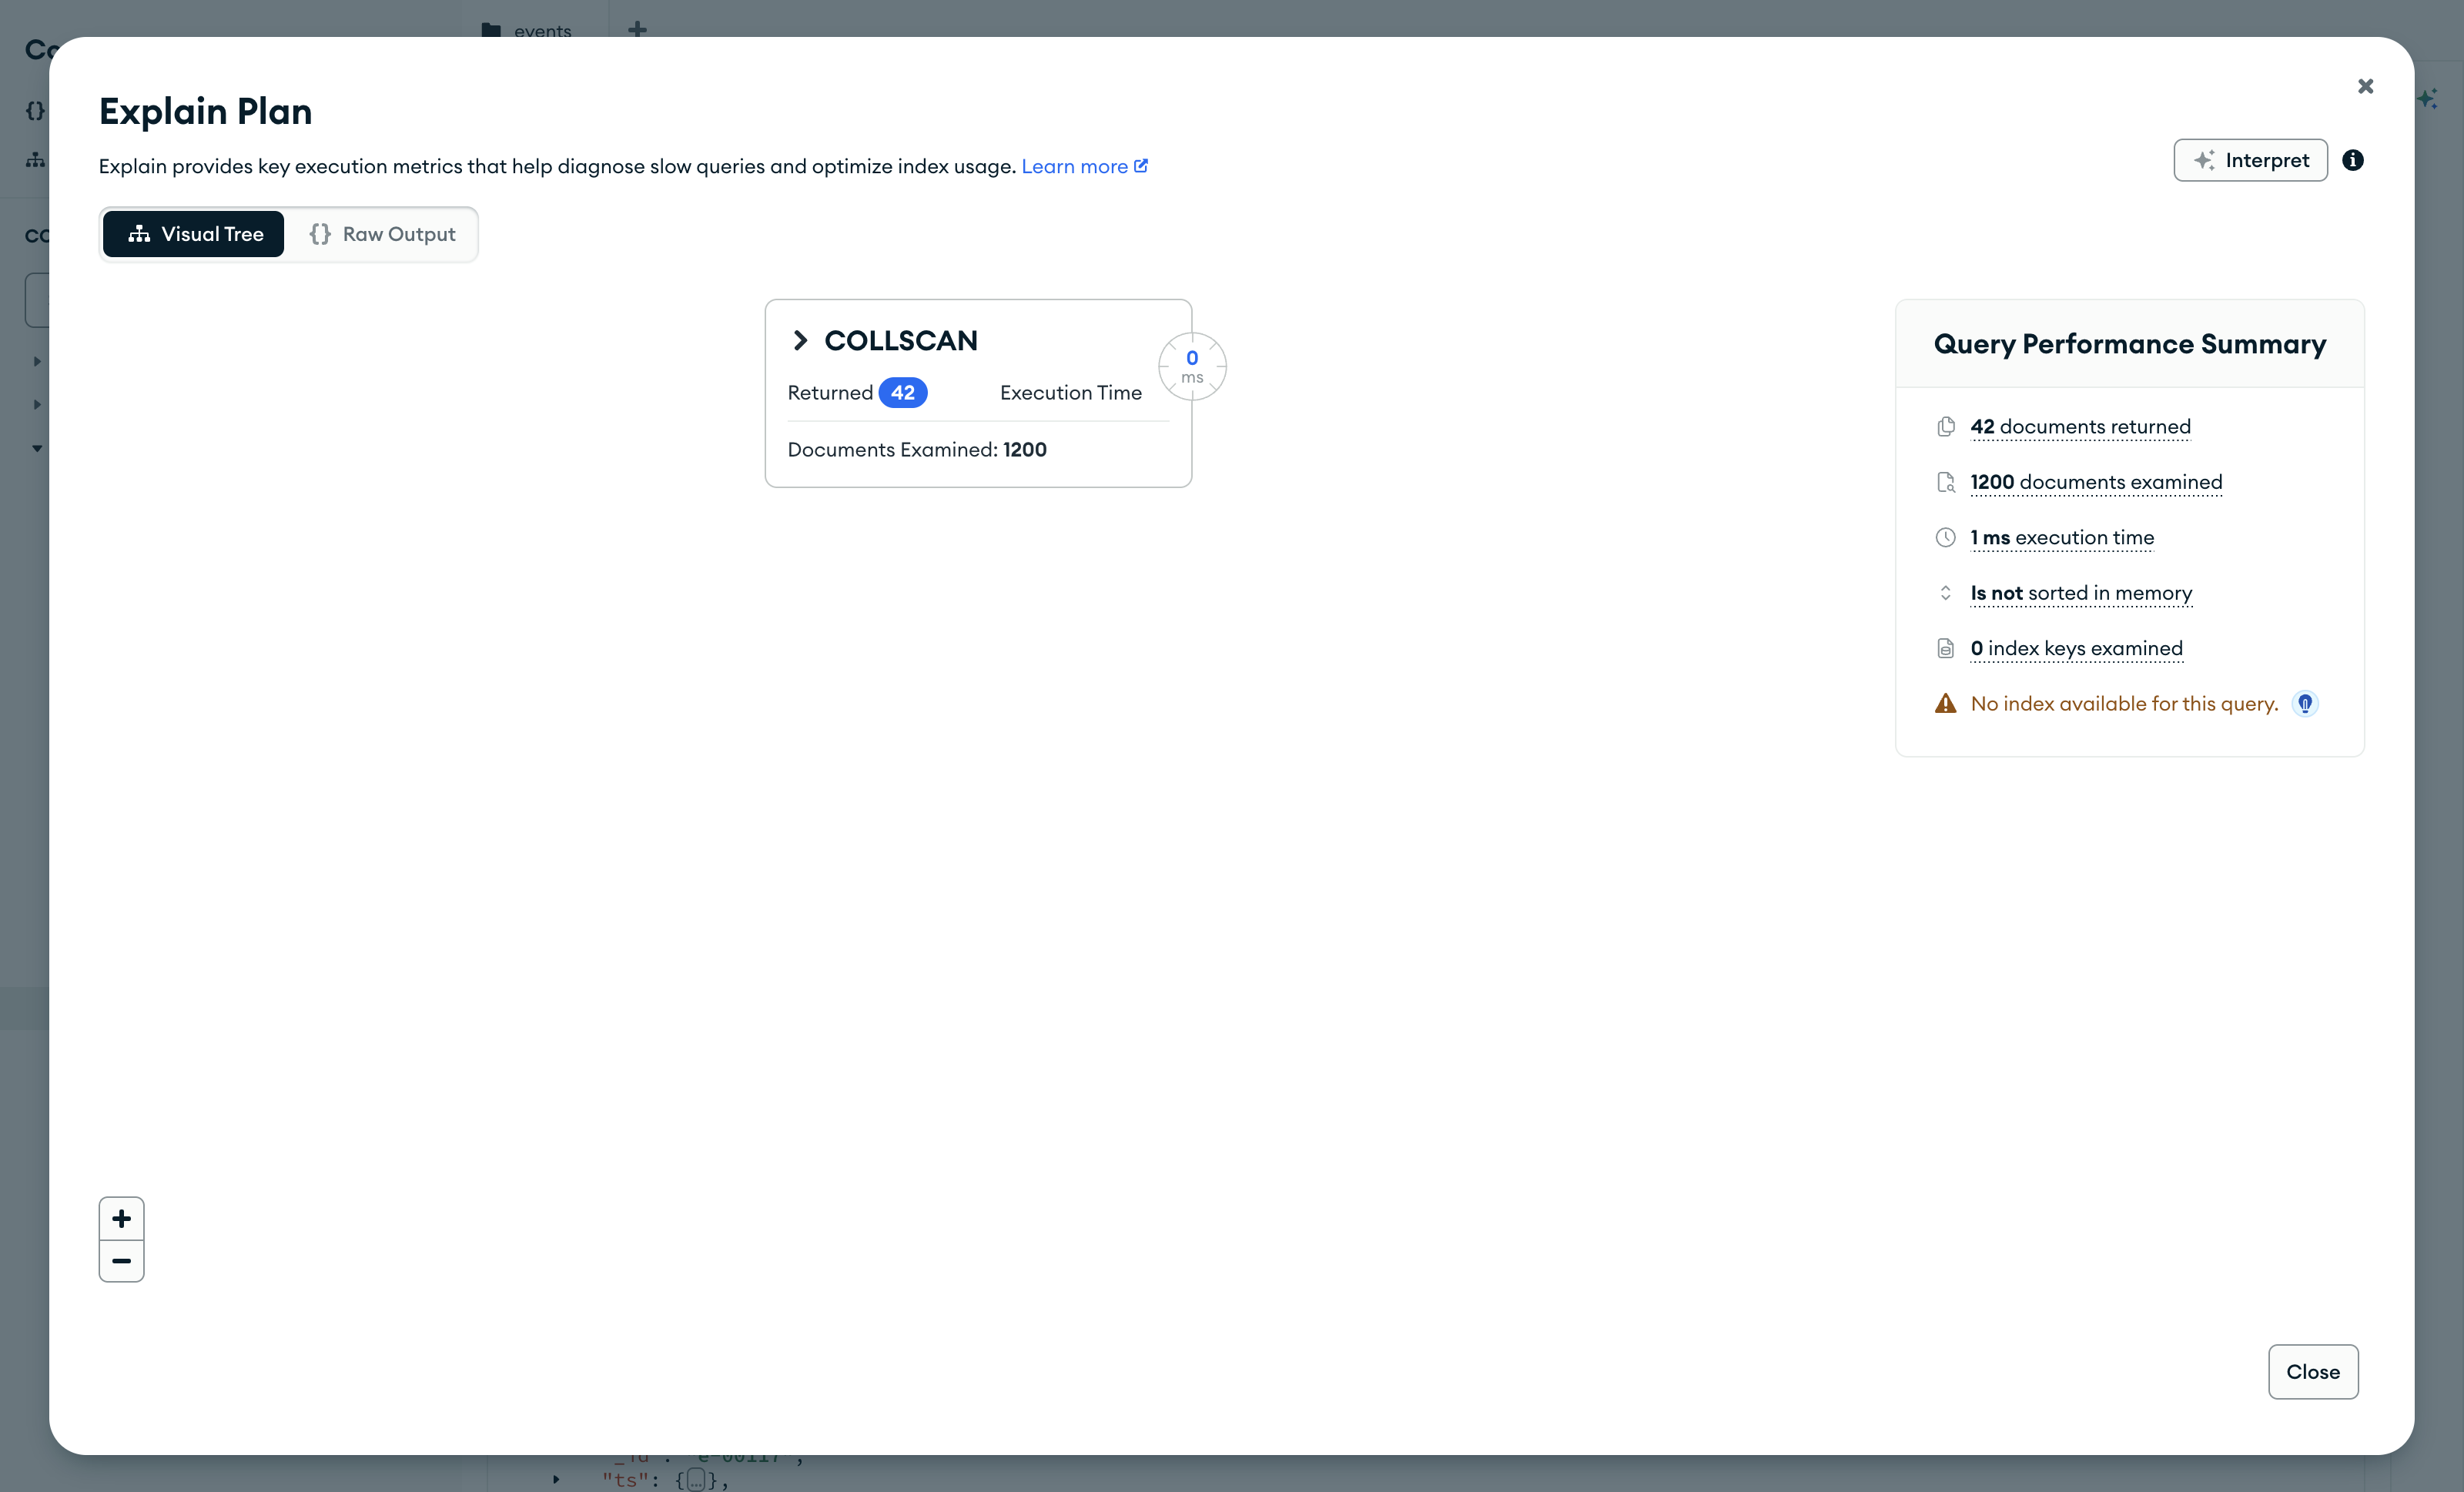Click the 42 documents returned stat
The image size is (2464, 1492).
click(x=2080, y=427)
